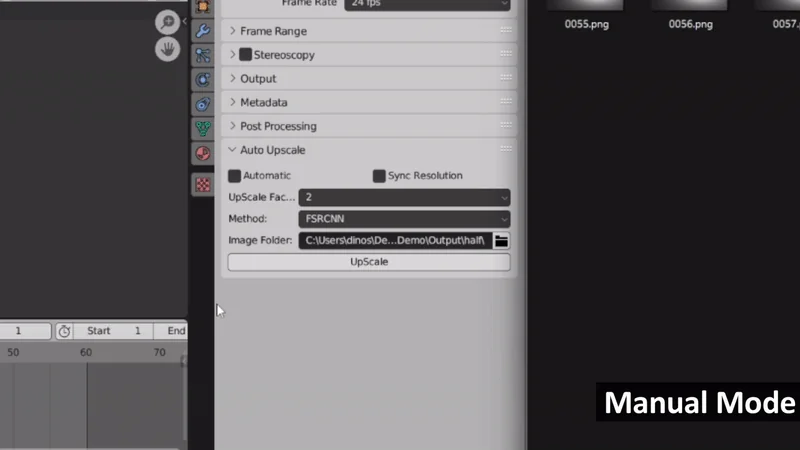Click frame 60 on the timeline ruler

86,353
